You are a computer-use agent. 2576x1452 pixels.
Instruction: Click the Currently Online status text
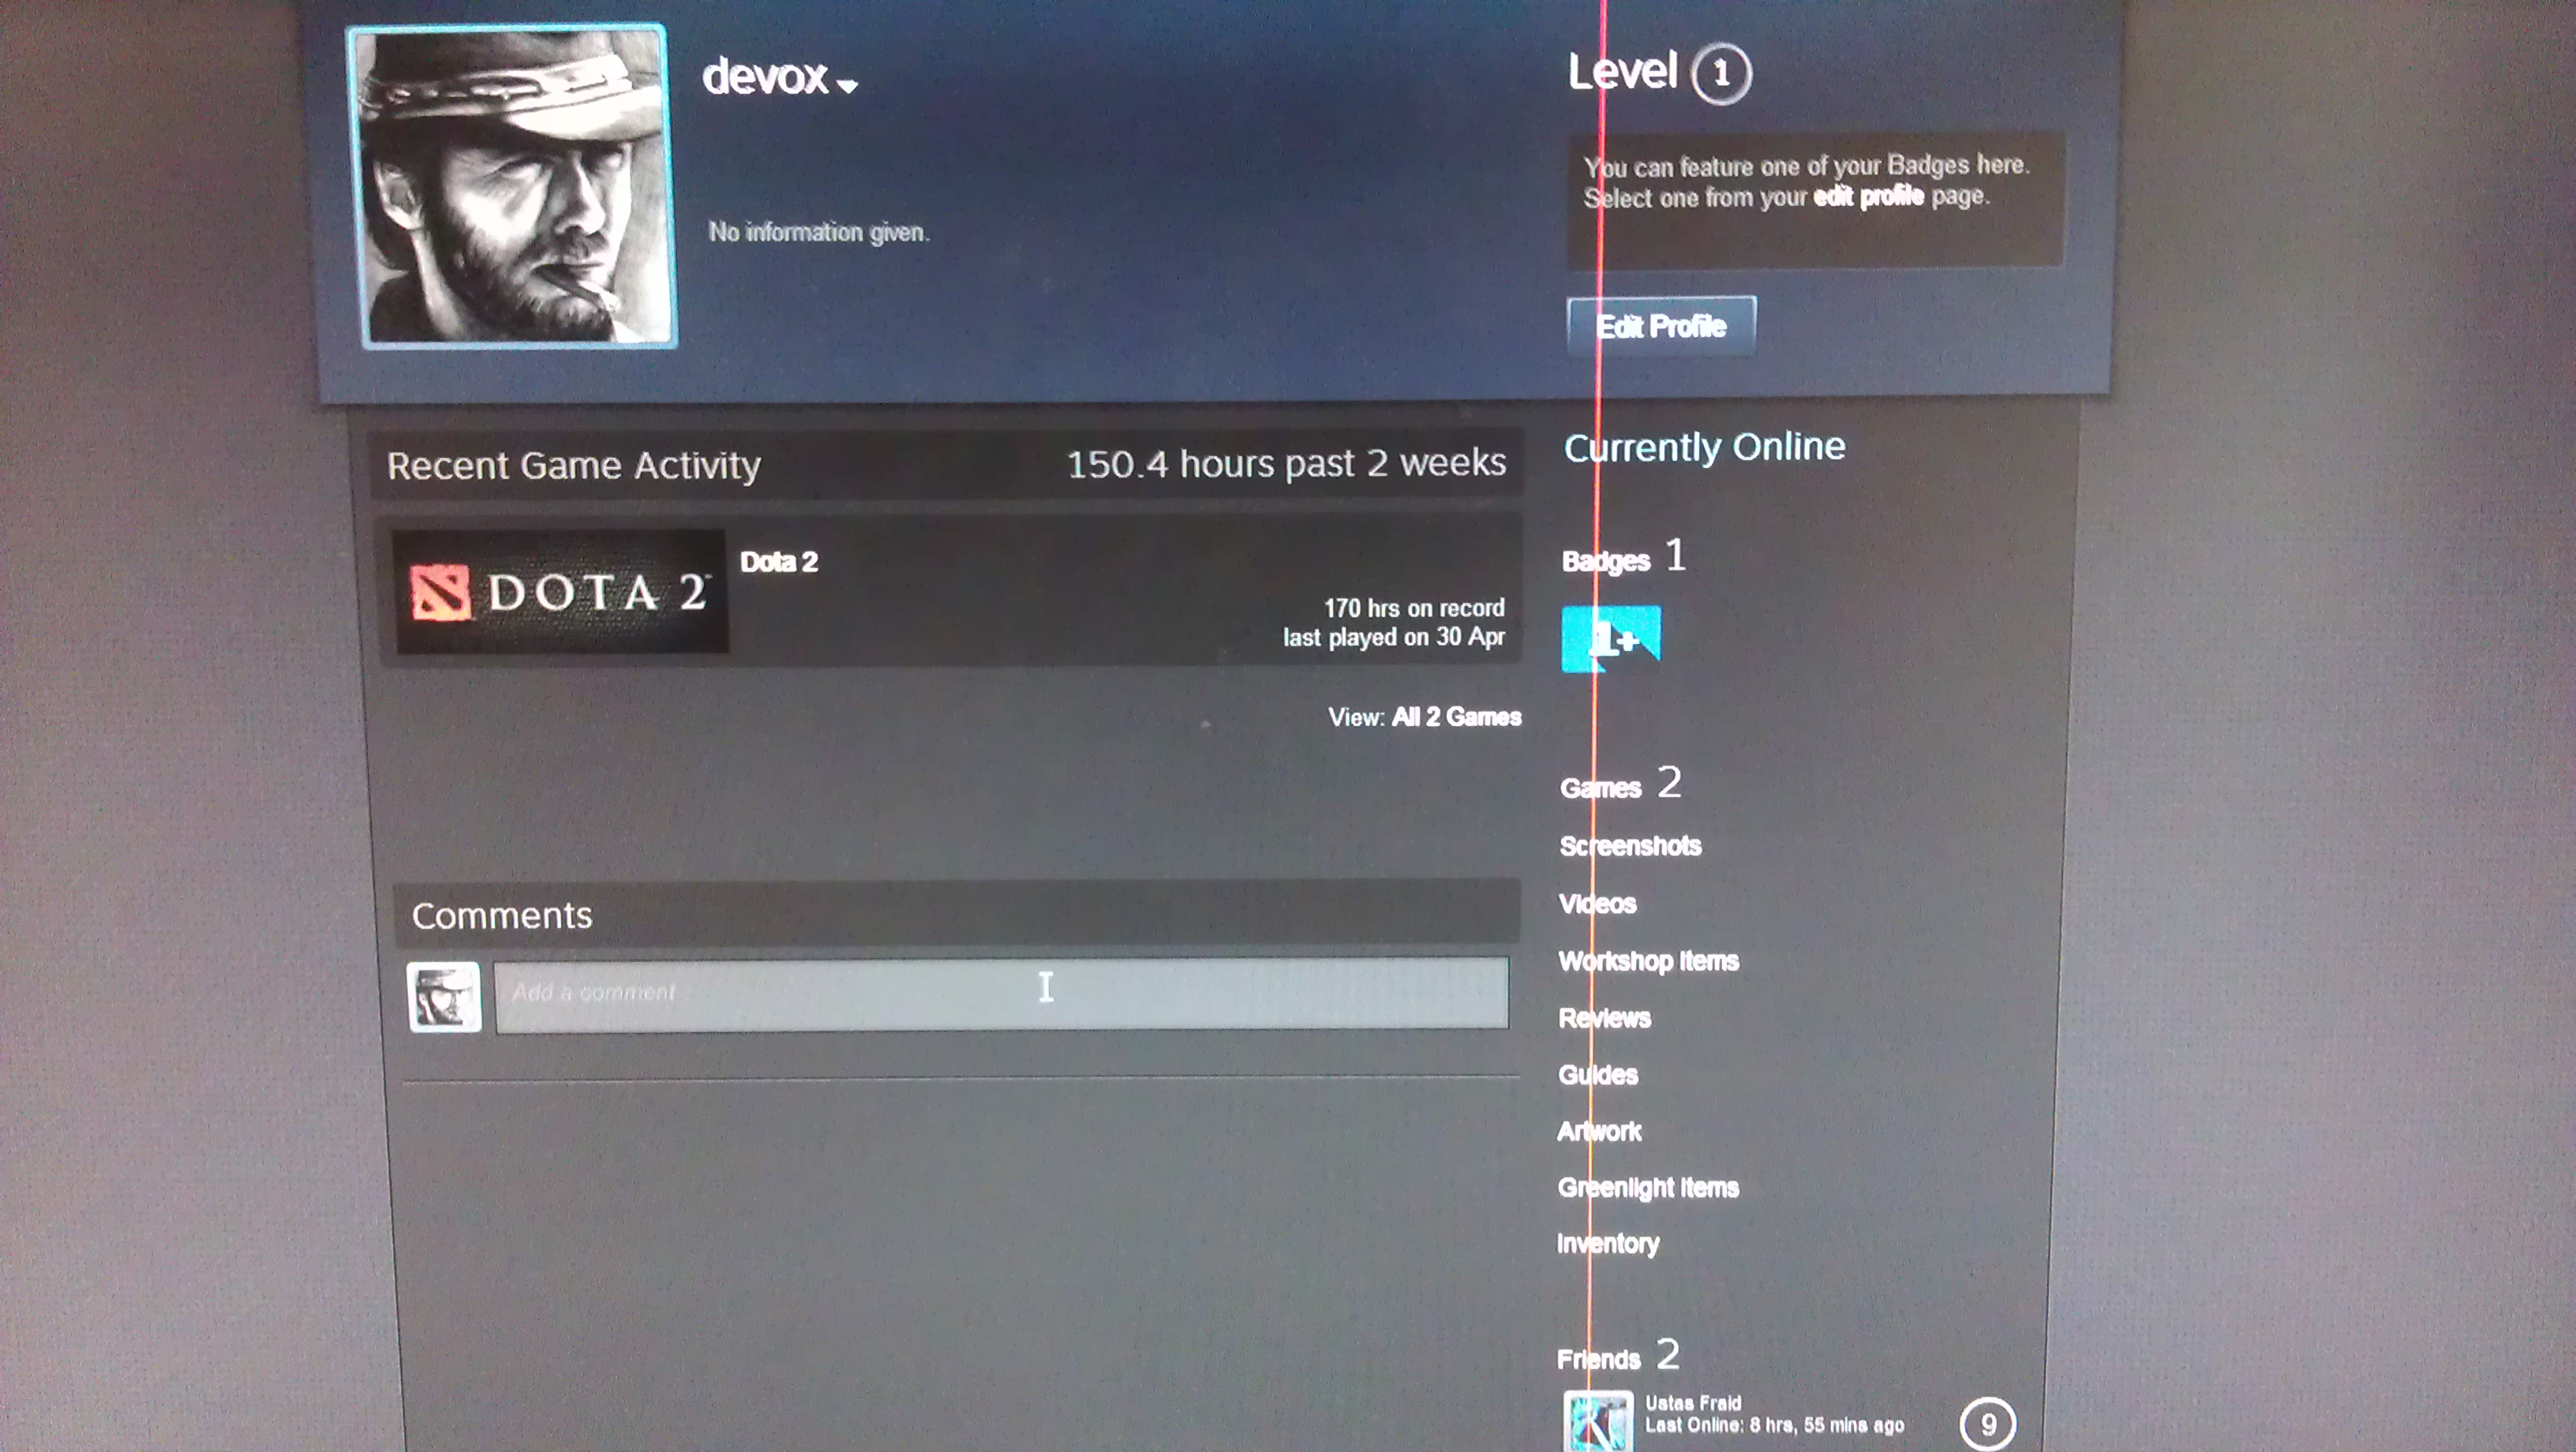1704,447
